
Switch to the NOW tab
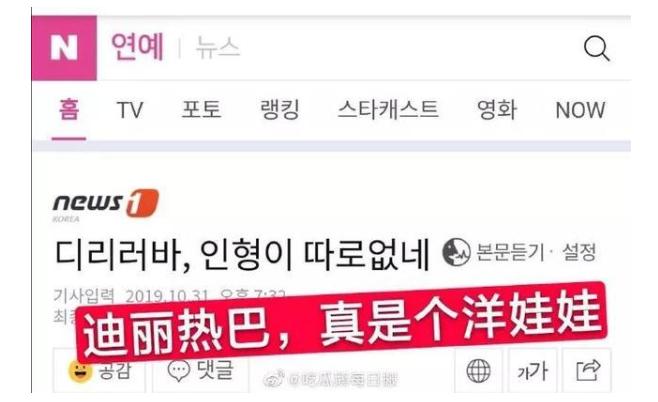click(580, 110)
